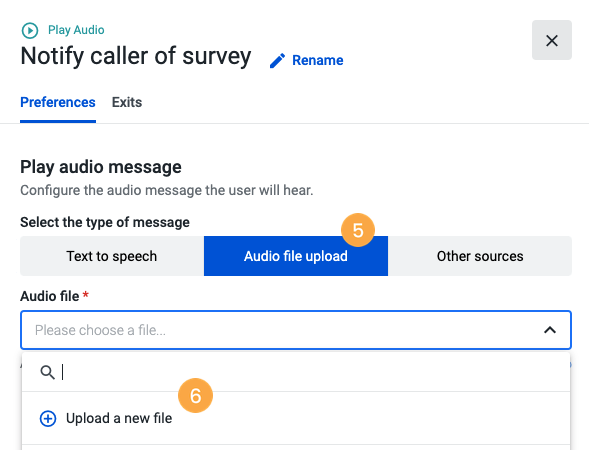589x450 pixels.
Task: Click the Play Audio circle icon
Action: click(30, 30)
